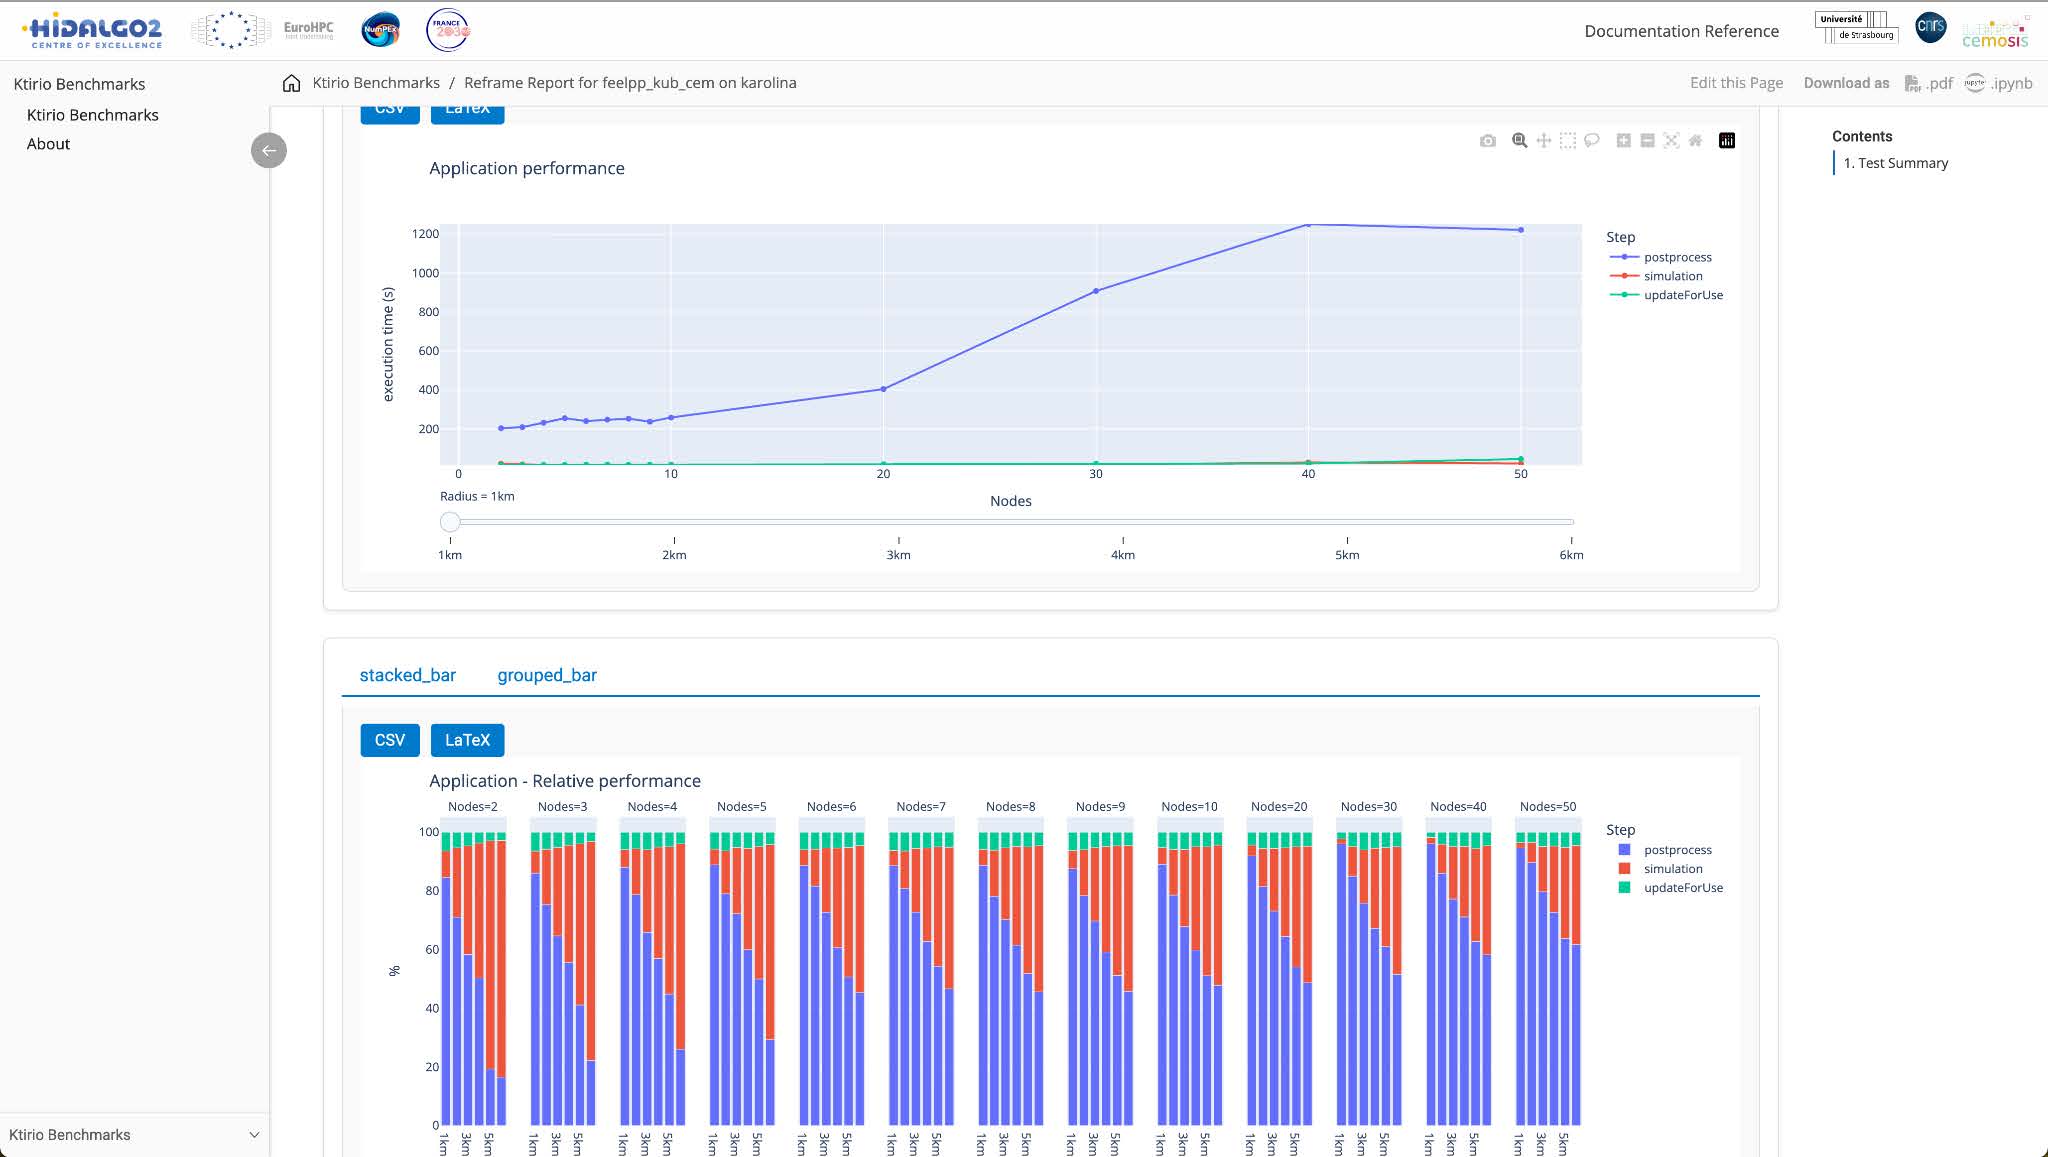Collapse the sidebar using the arrow button
The height and width of the screenshot is (1157, 2048).
268,150
